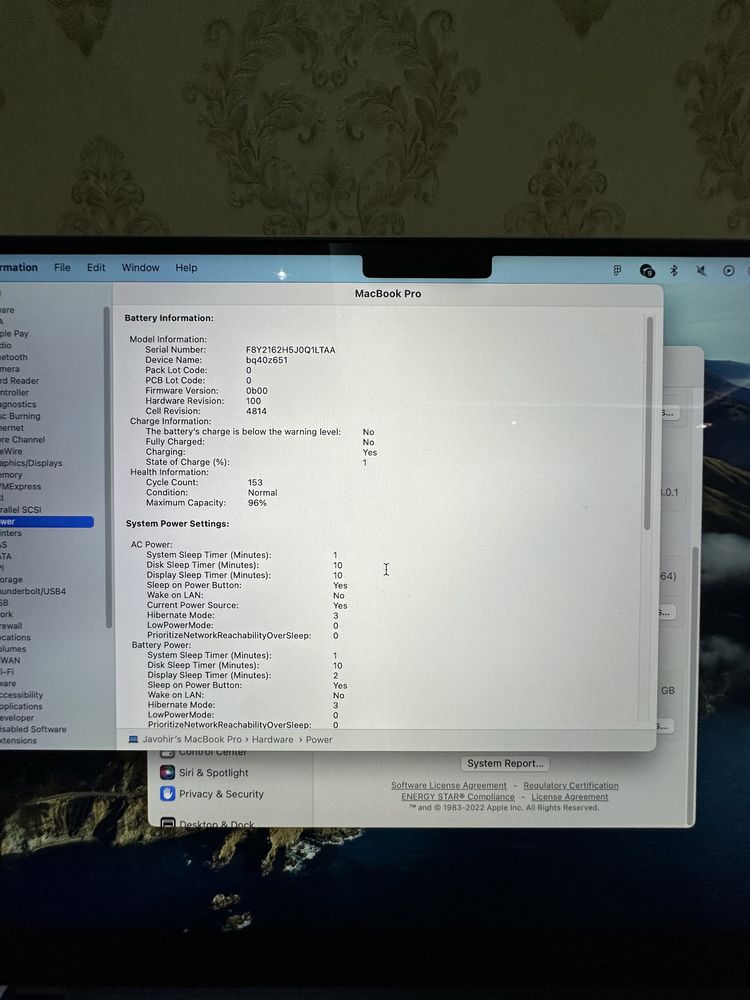The image size is (750, 1000).
Task: Click the sidebar list scrollbar
Action: point(108,467)
